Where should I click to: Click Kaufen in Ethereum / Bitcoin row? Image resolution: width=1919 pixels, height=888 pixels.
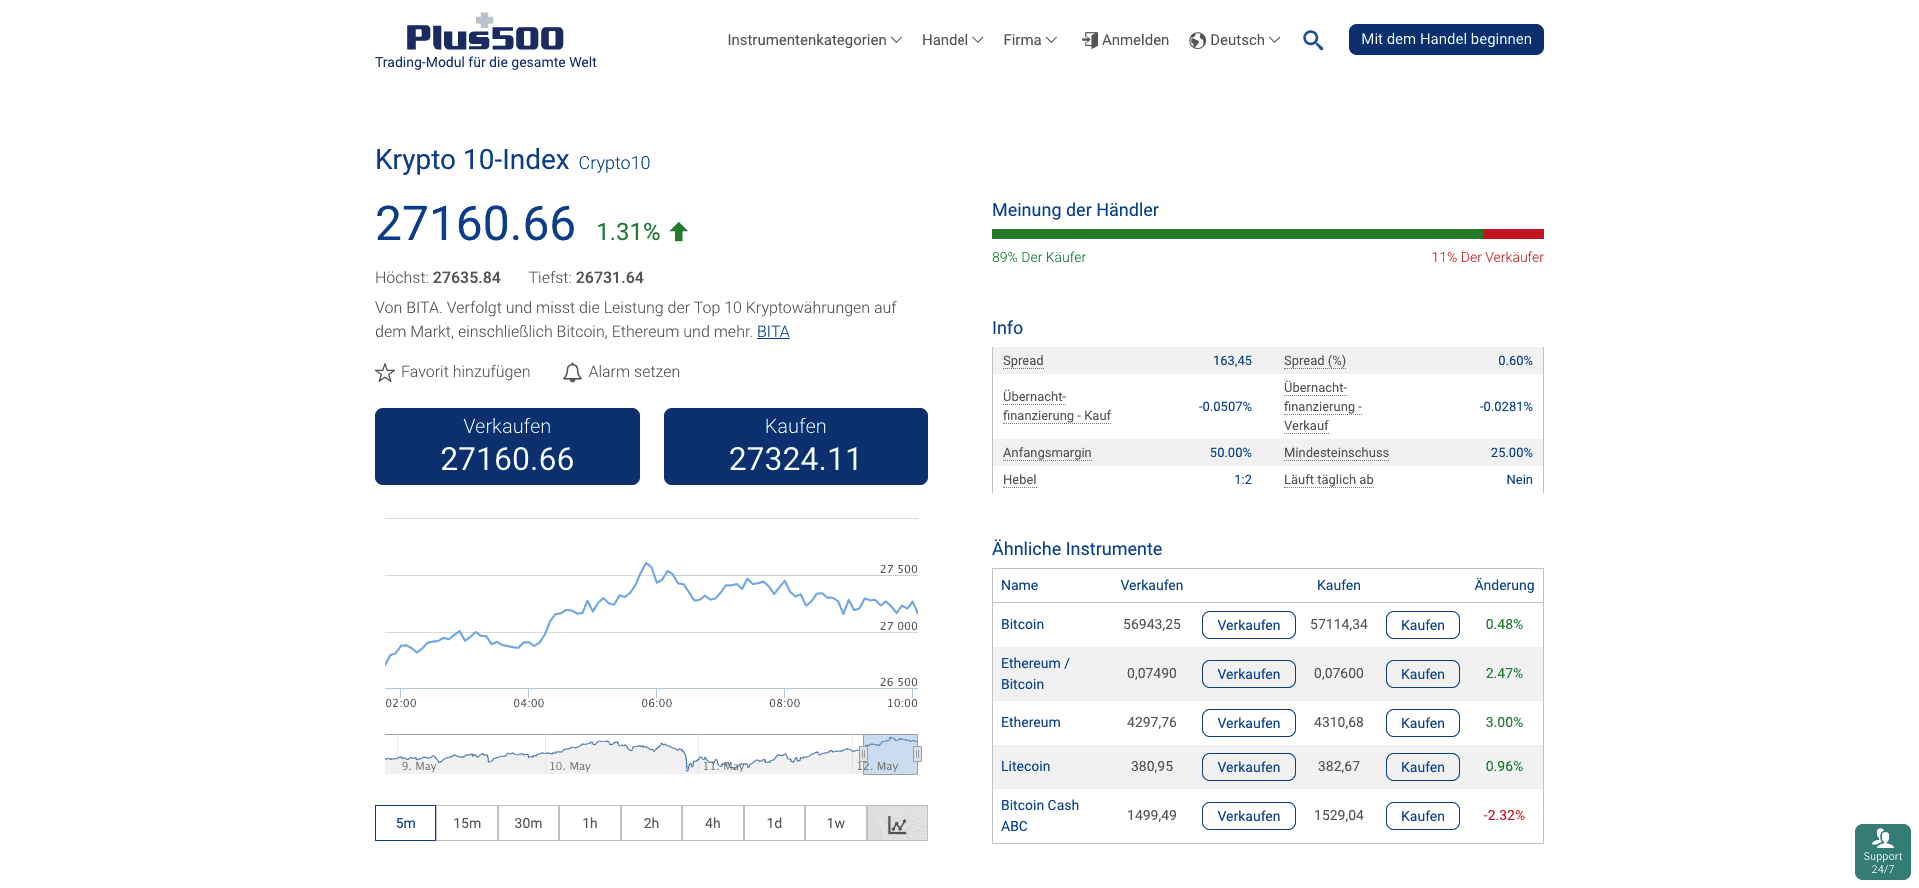point(1423,674)
